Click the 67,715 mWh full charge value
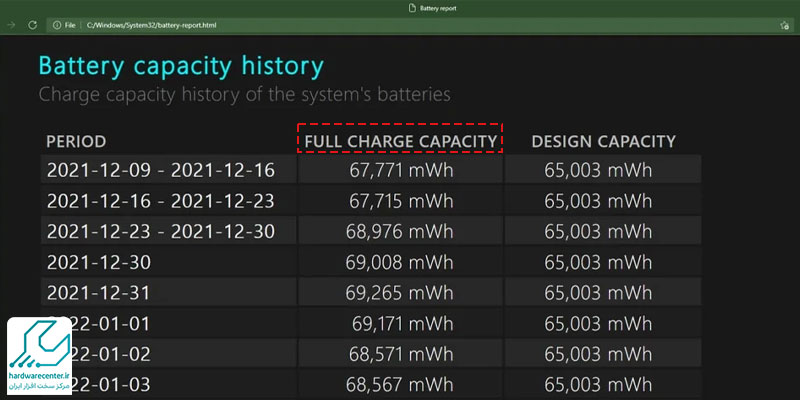Image resolution: width=800 pixels, height=400 pixels. click(401, 201)
